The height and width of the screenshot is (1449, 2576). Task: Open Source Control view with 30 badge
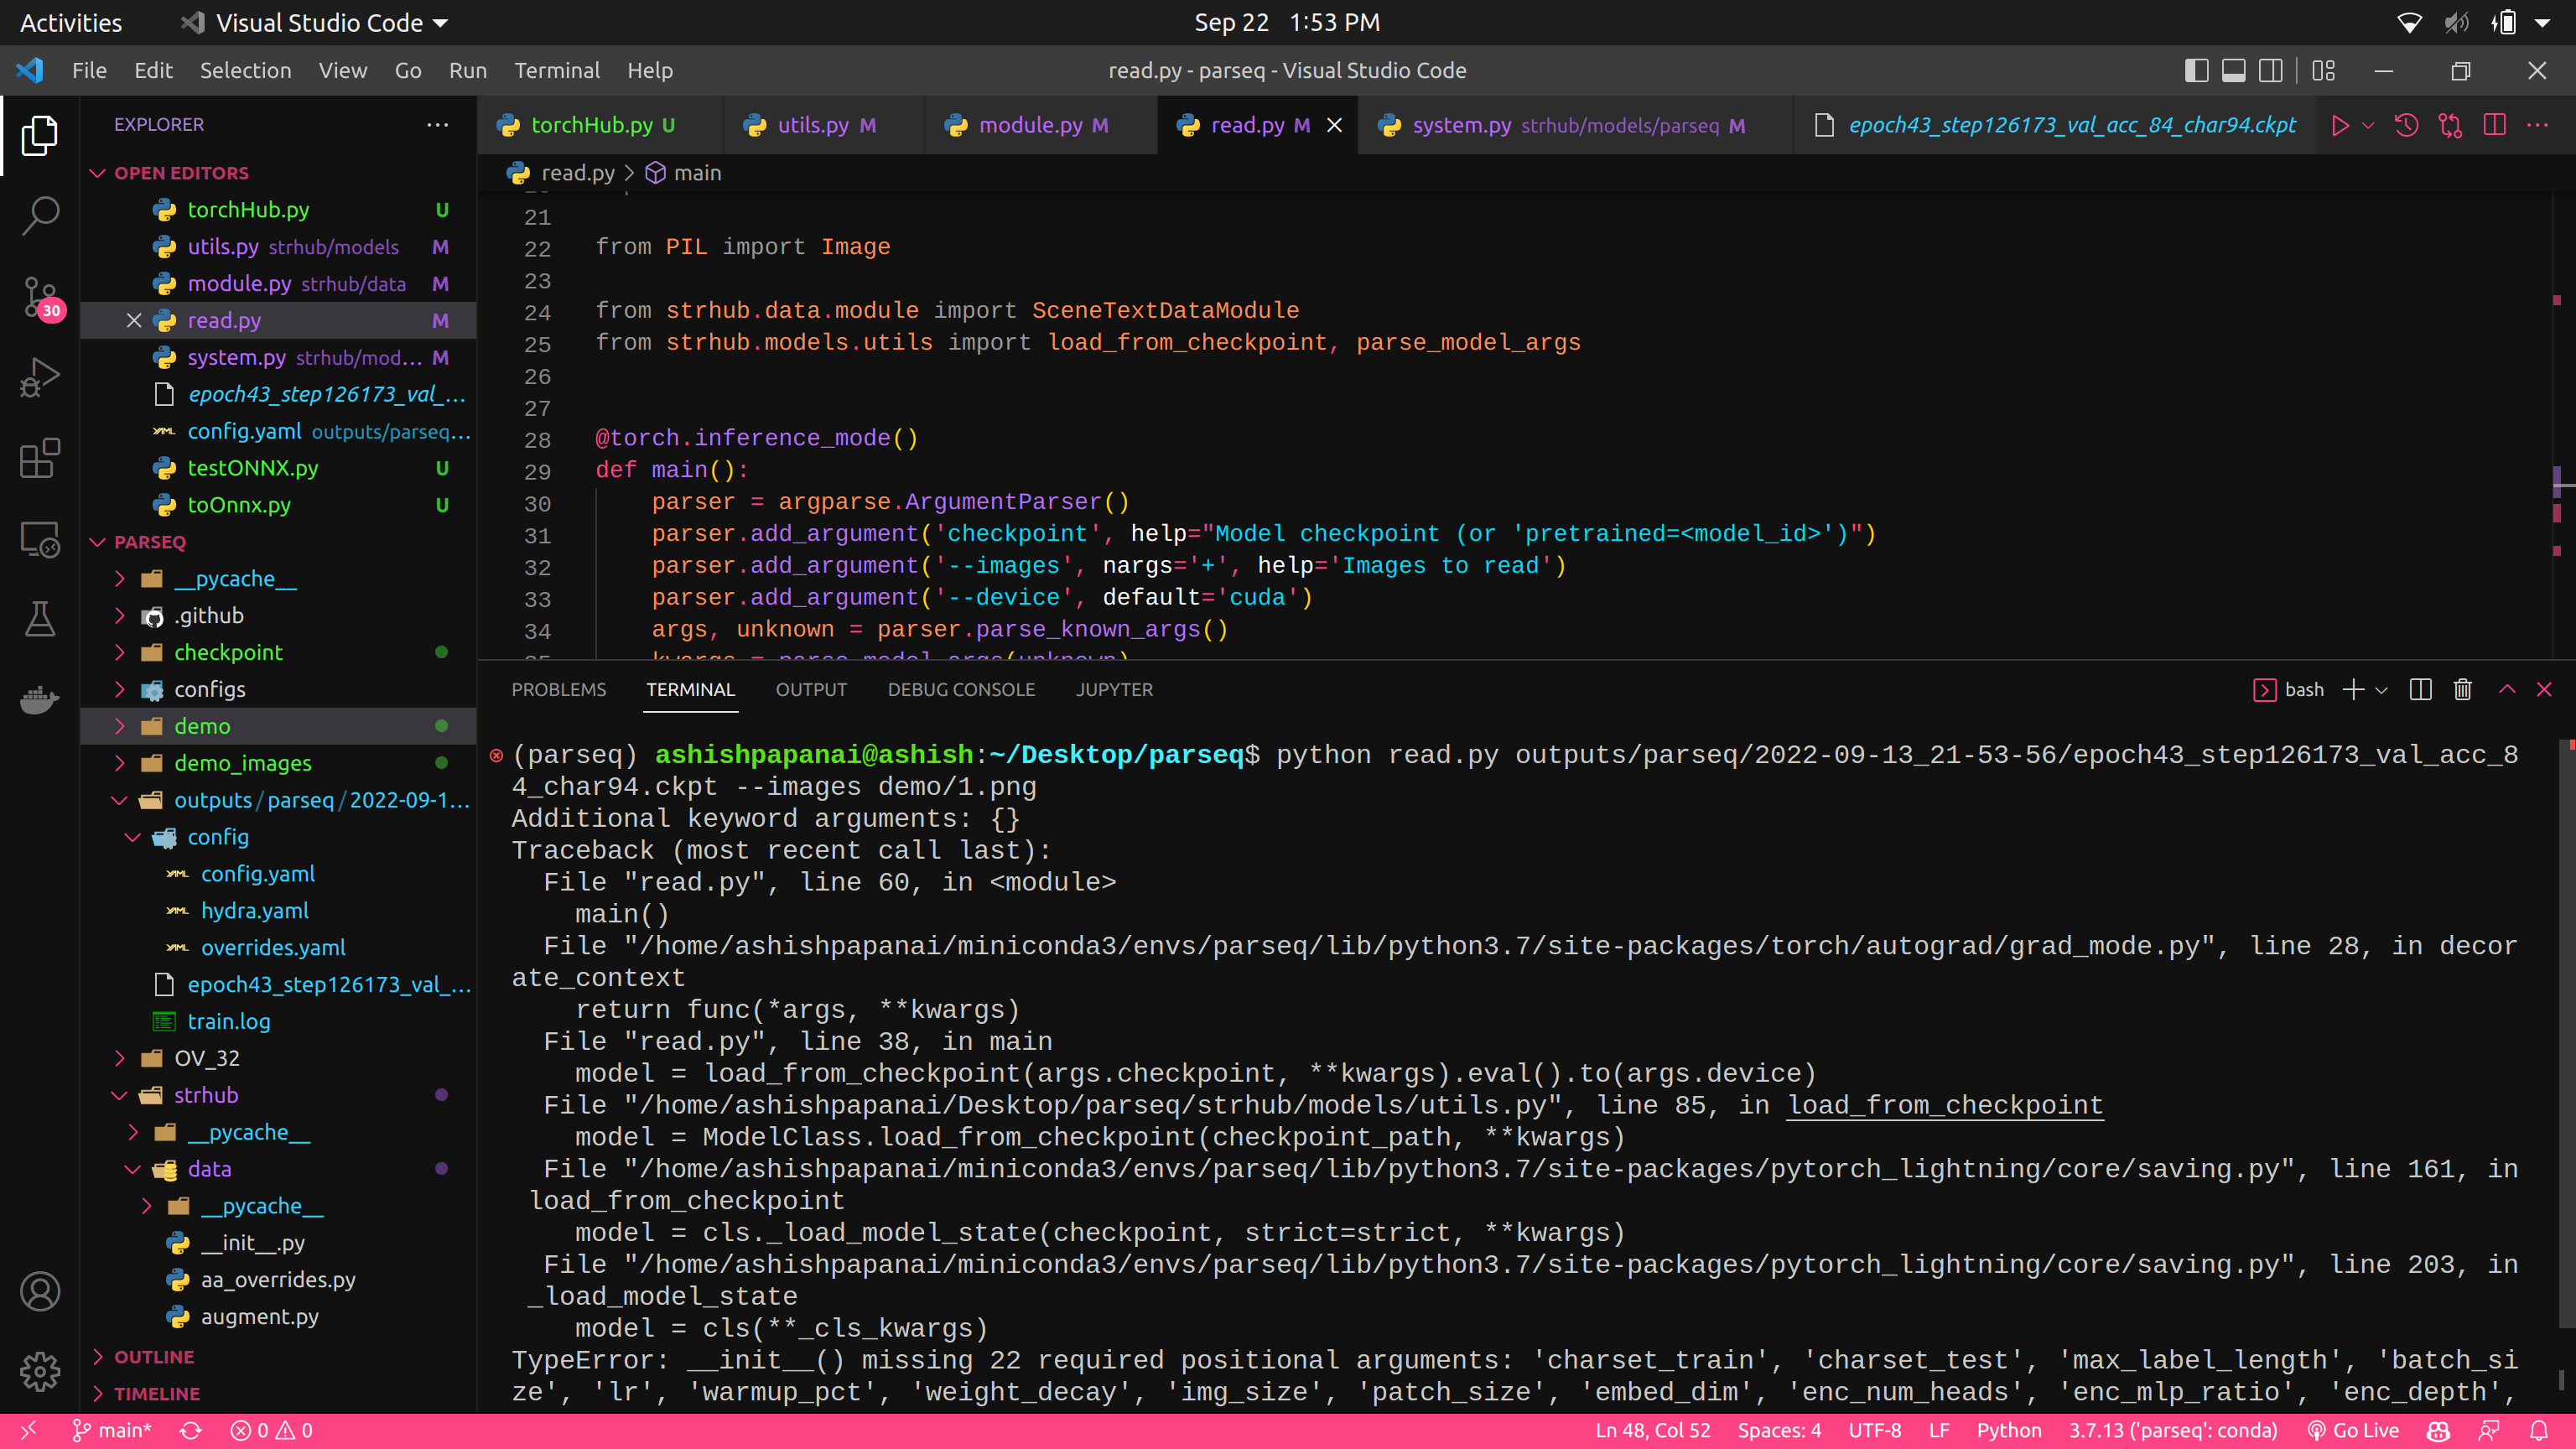40,297
